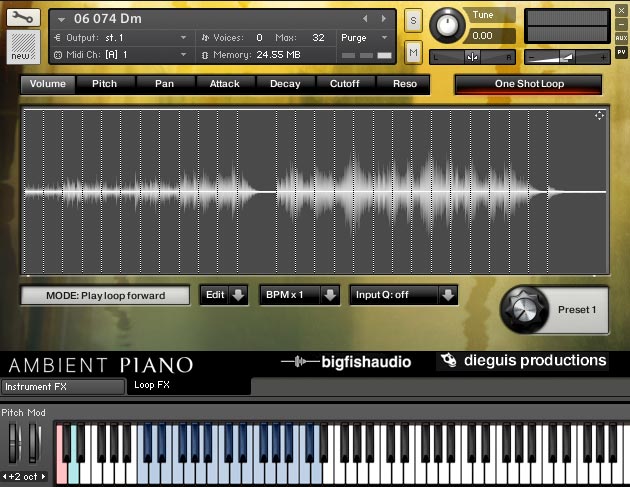Expand instrument name dropdown triangle beside 06 074 Dm

point(61,19)
